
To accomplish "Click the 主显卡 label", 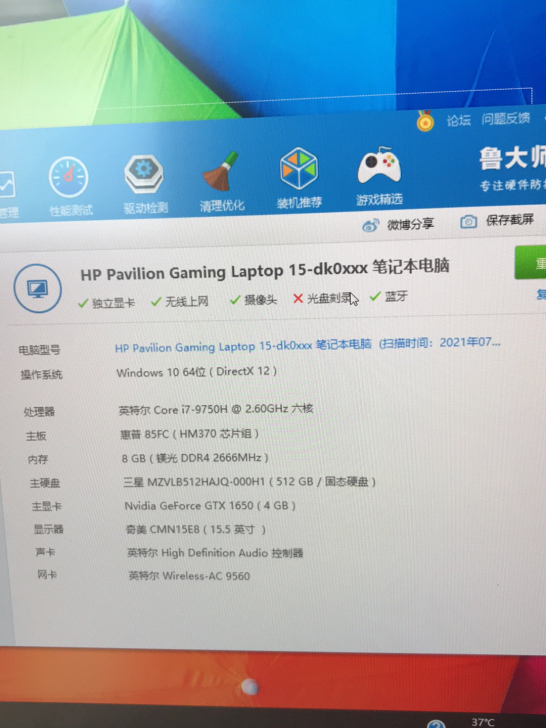I will [46, 507].
